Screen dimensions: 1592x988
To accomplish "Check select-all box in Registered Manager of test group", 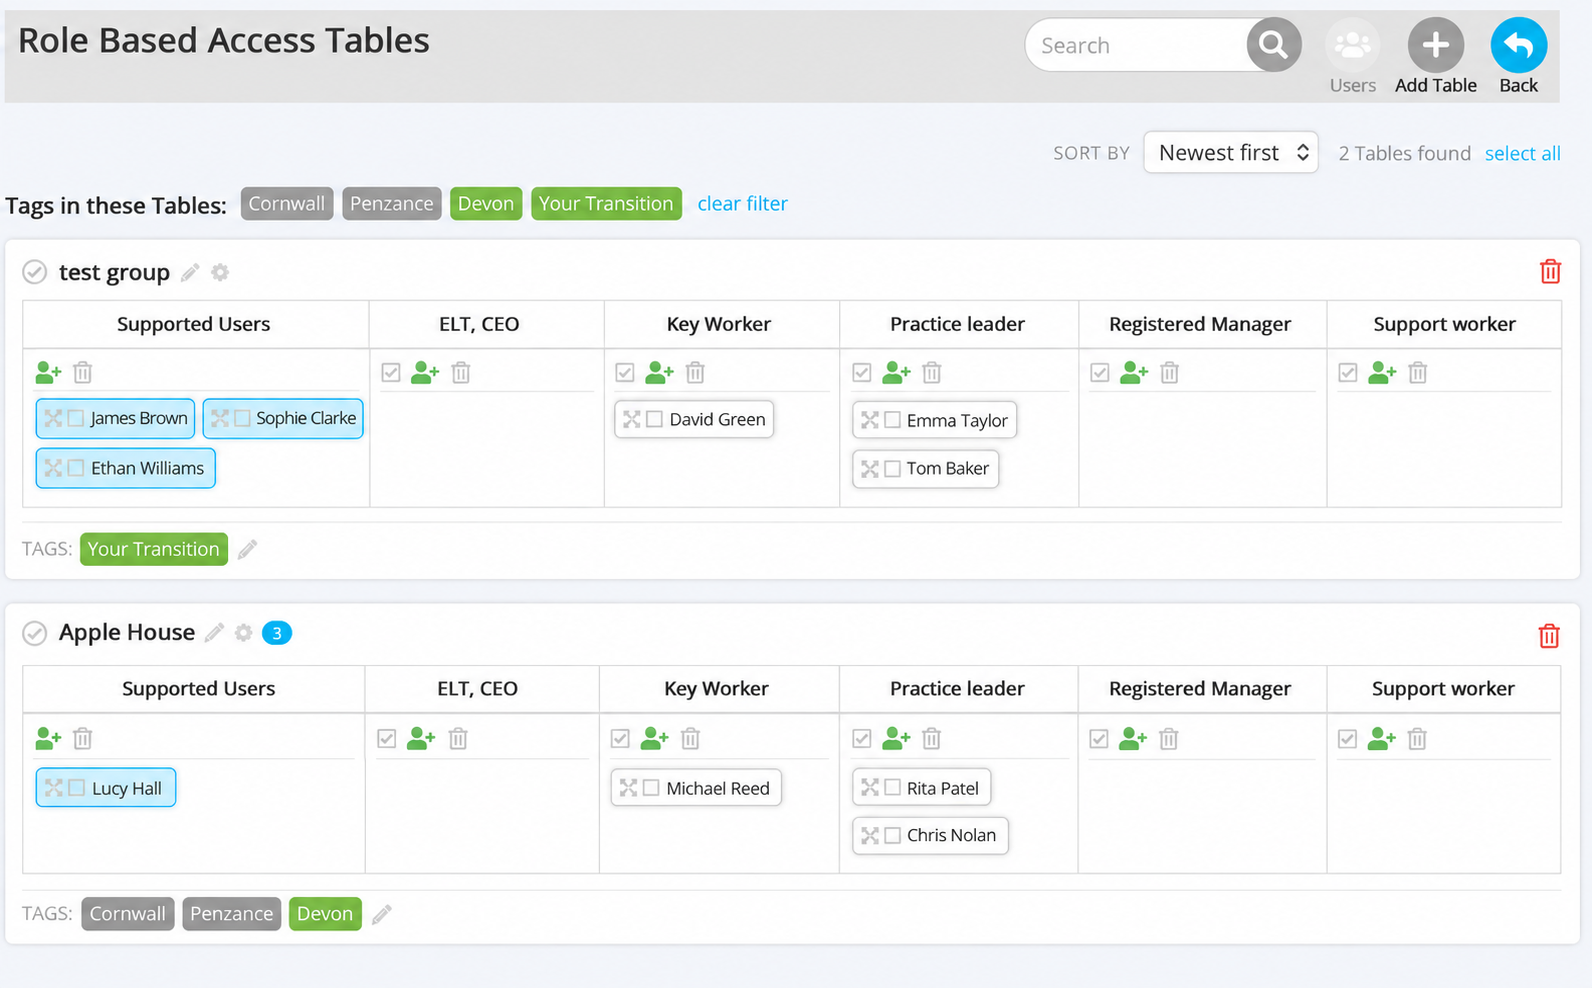I will coord(1100,373).
